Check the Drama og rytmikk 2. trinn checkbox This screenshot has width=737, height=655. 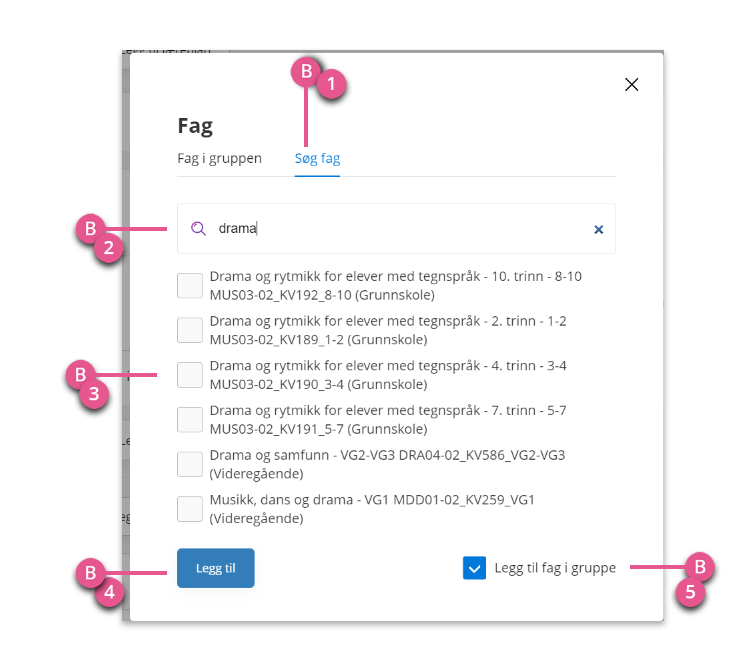point(190,330)
